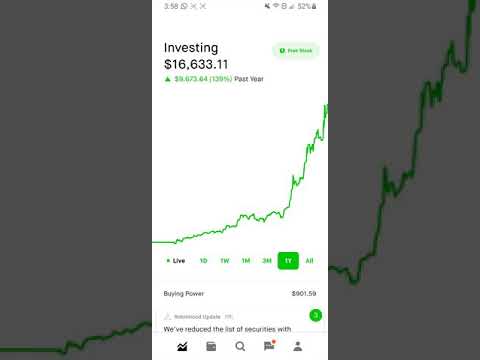
Task: Tap the battery status icon
Action: tap(314, 6)
